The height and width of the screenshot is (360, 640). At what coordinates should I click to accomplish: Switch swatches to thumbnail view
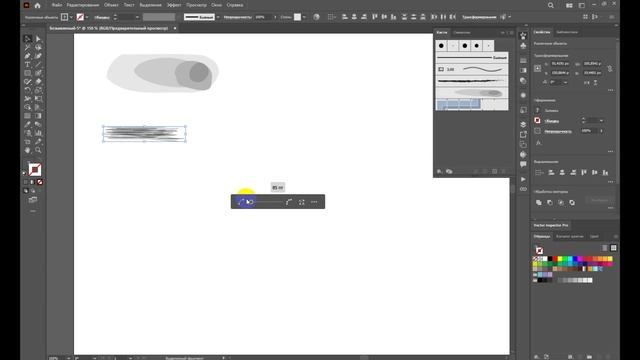[x=613, y=248]
